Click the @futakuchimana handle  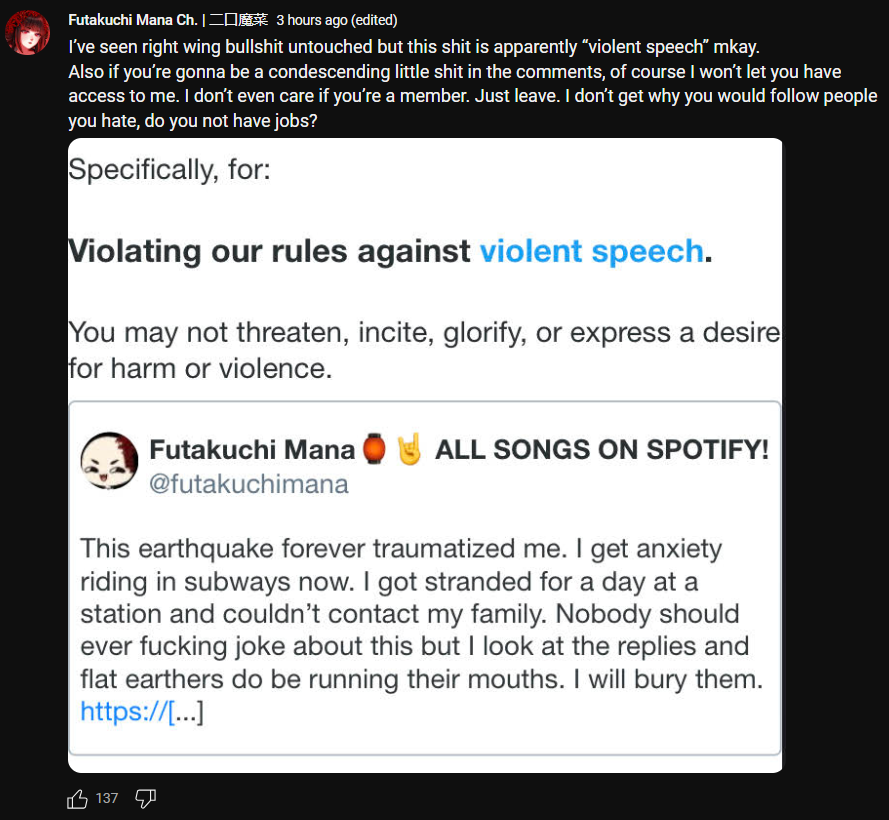coord(249,484)
